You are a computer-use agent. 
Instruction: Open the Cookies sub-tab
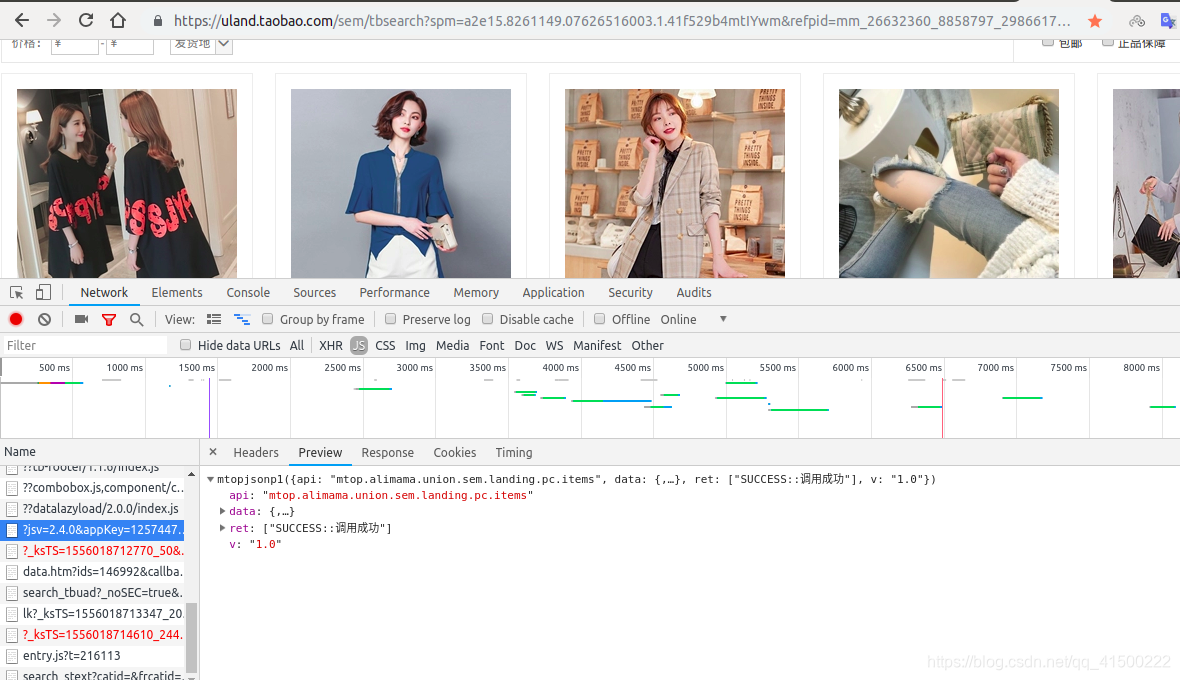click(x=455, y=452)
